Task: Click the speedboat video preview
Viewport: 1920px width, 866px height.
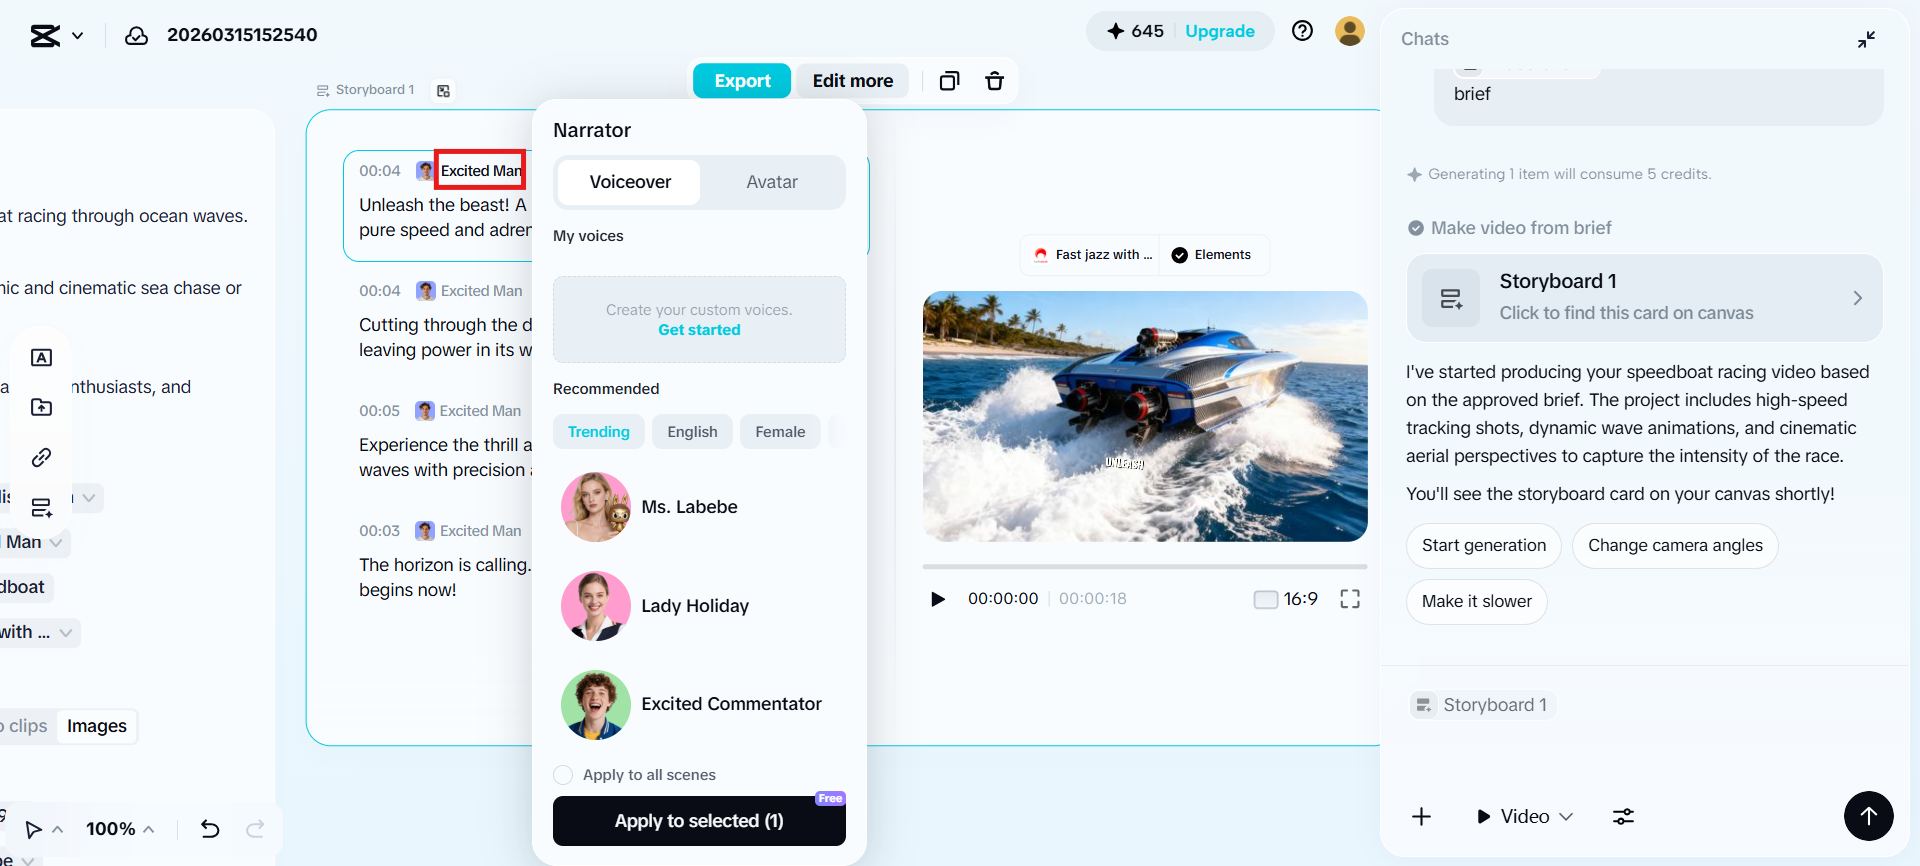Action: coord(1145,416)
